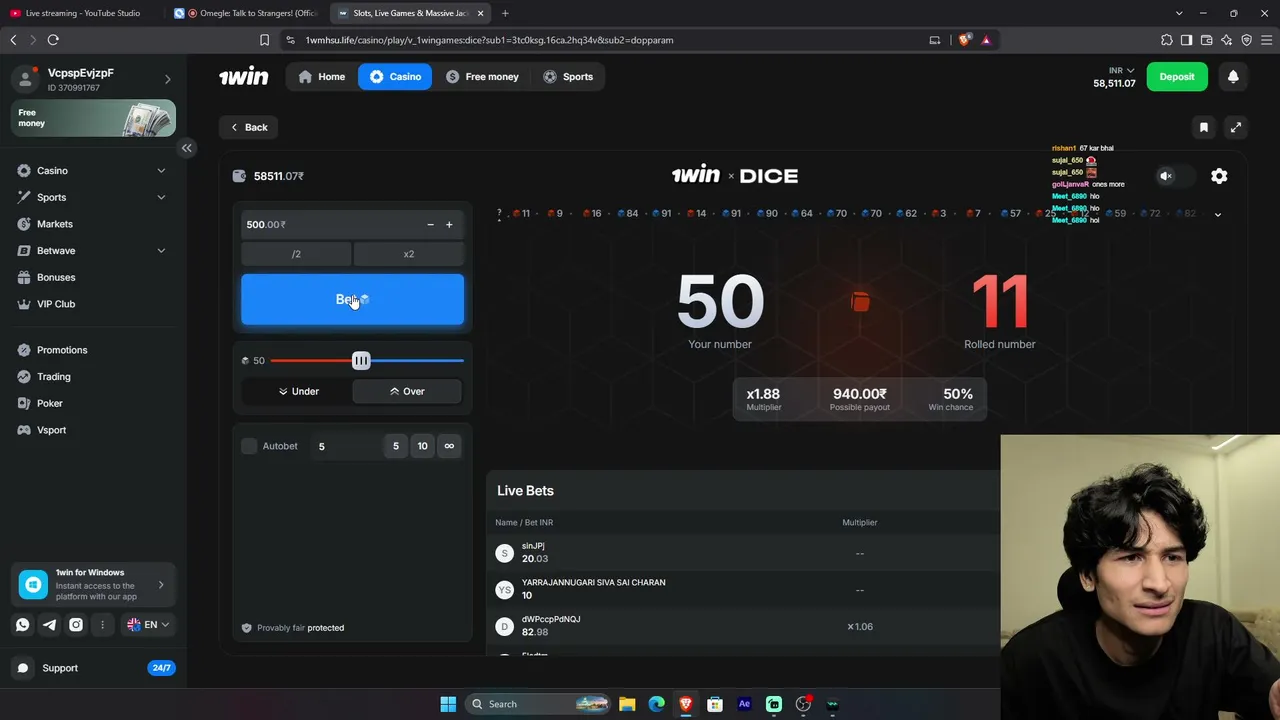This screenshot has width=1280, height=720.
Task: Open the Free money tab
Action: point(482,77)
